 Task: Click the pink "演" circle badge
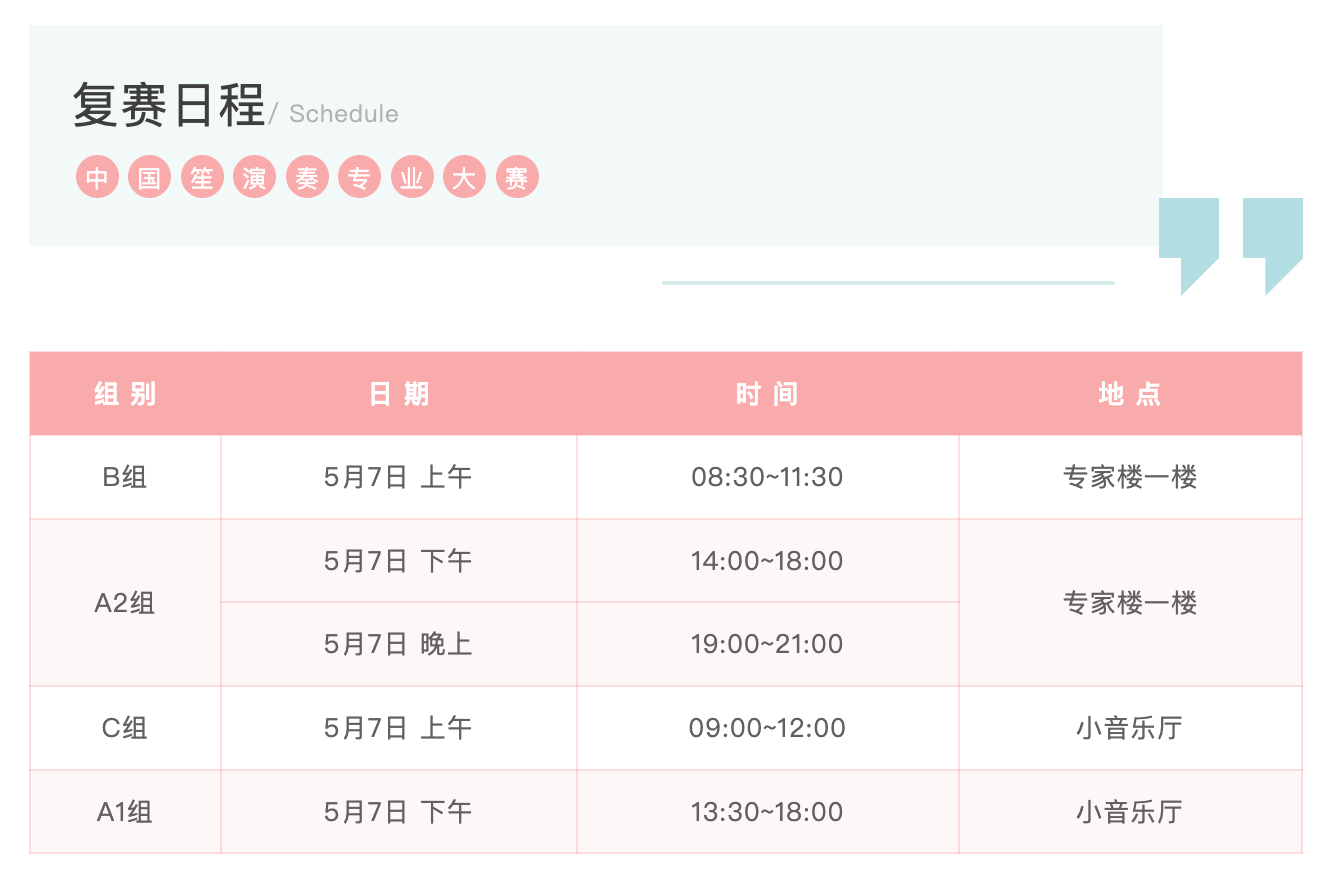click(254, 178)
